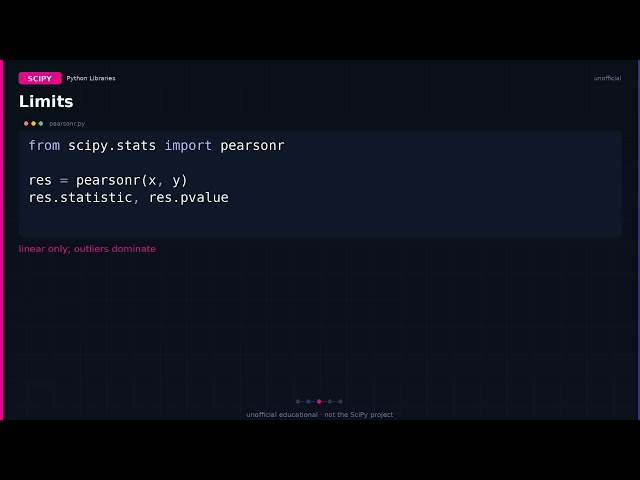Click the pink SCIPY badge
Image resolution: width=640 pixels, height=480 pixels.
click(x=40, y=78)
